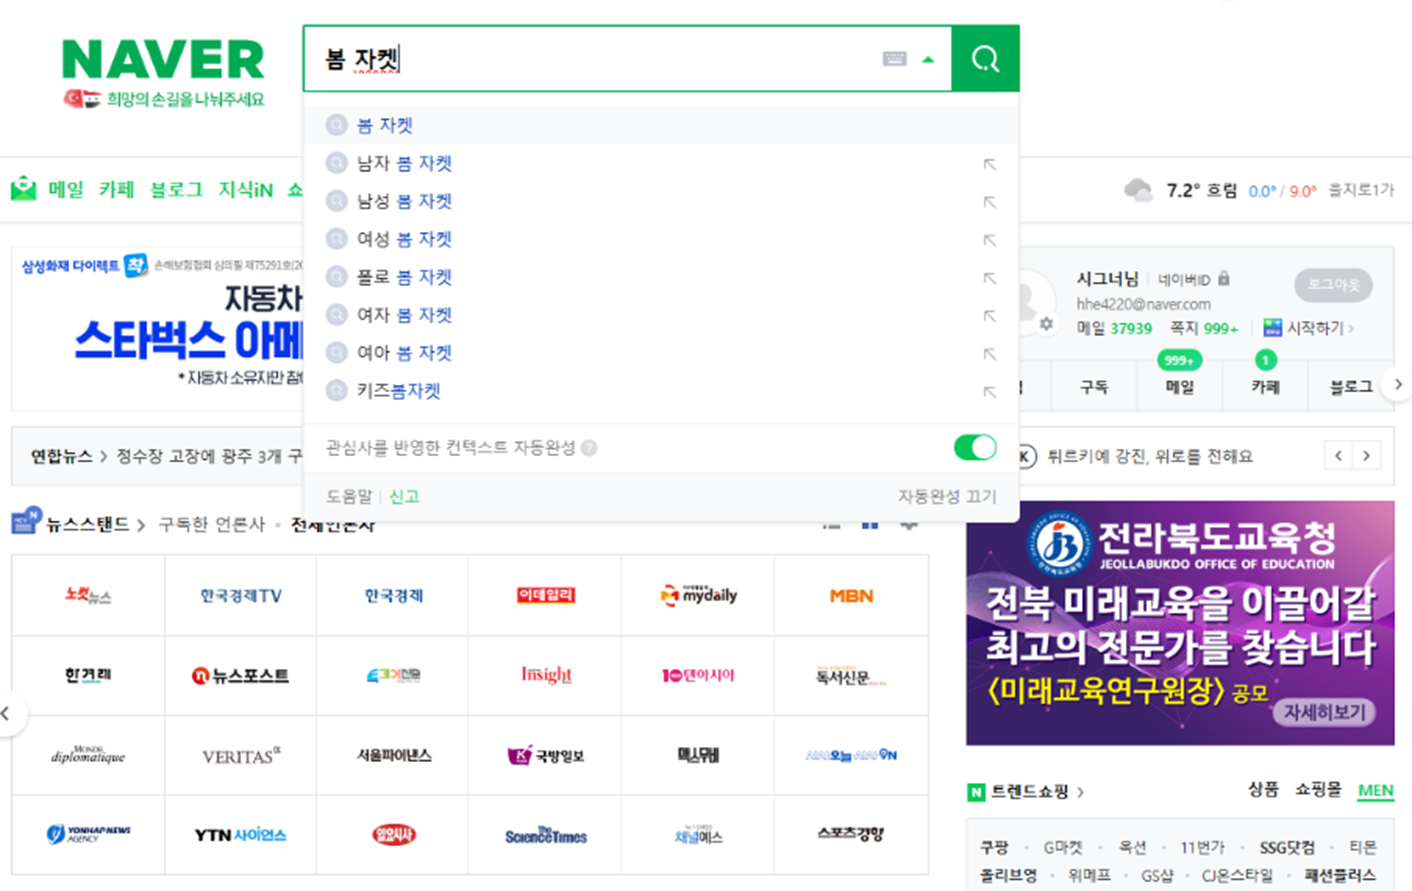Click the cloudy weather icon

(x=1138, y=190)
